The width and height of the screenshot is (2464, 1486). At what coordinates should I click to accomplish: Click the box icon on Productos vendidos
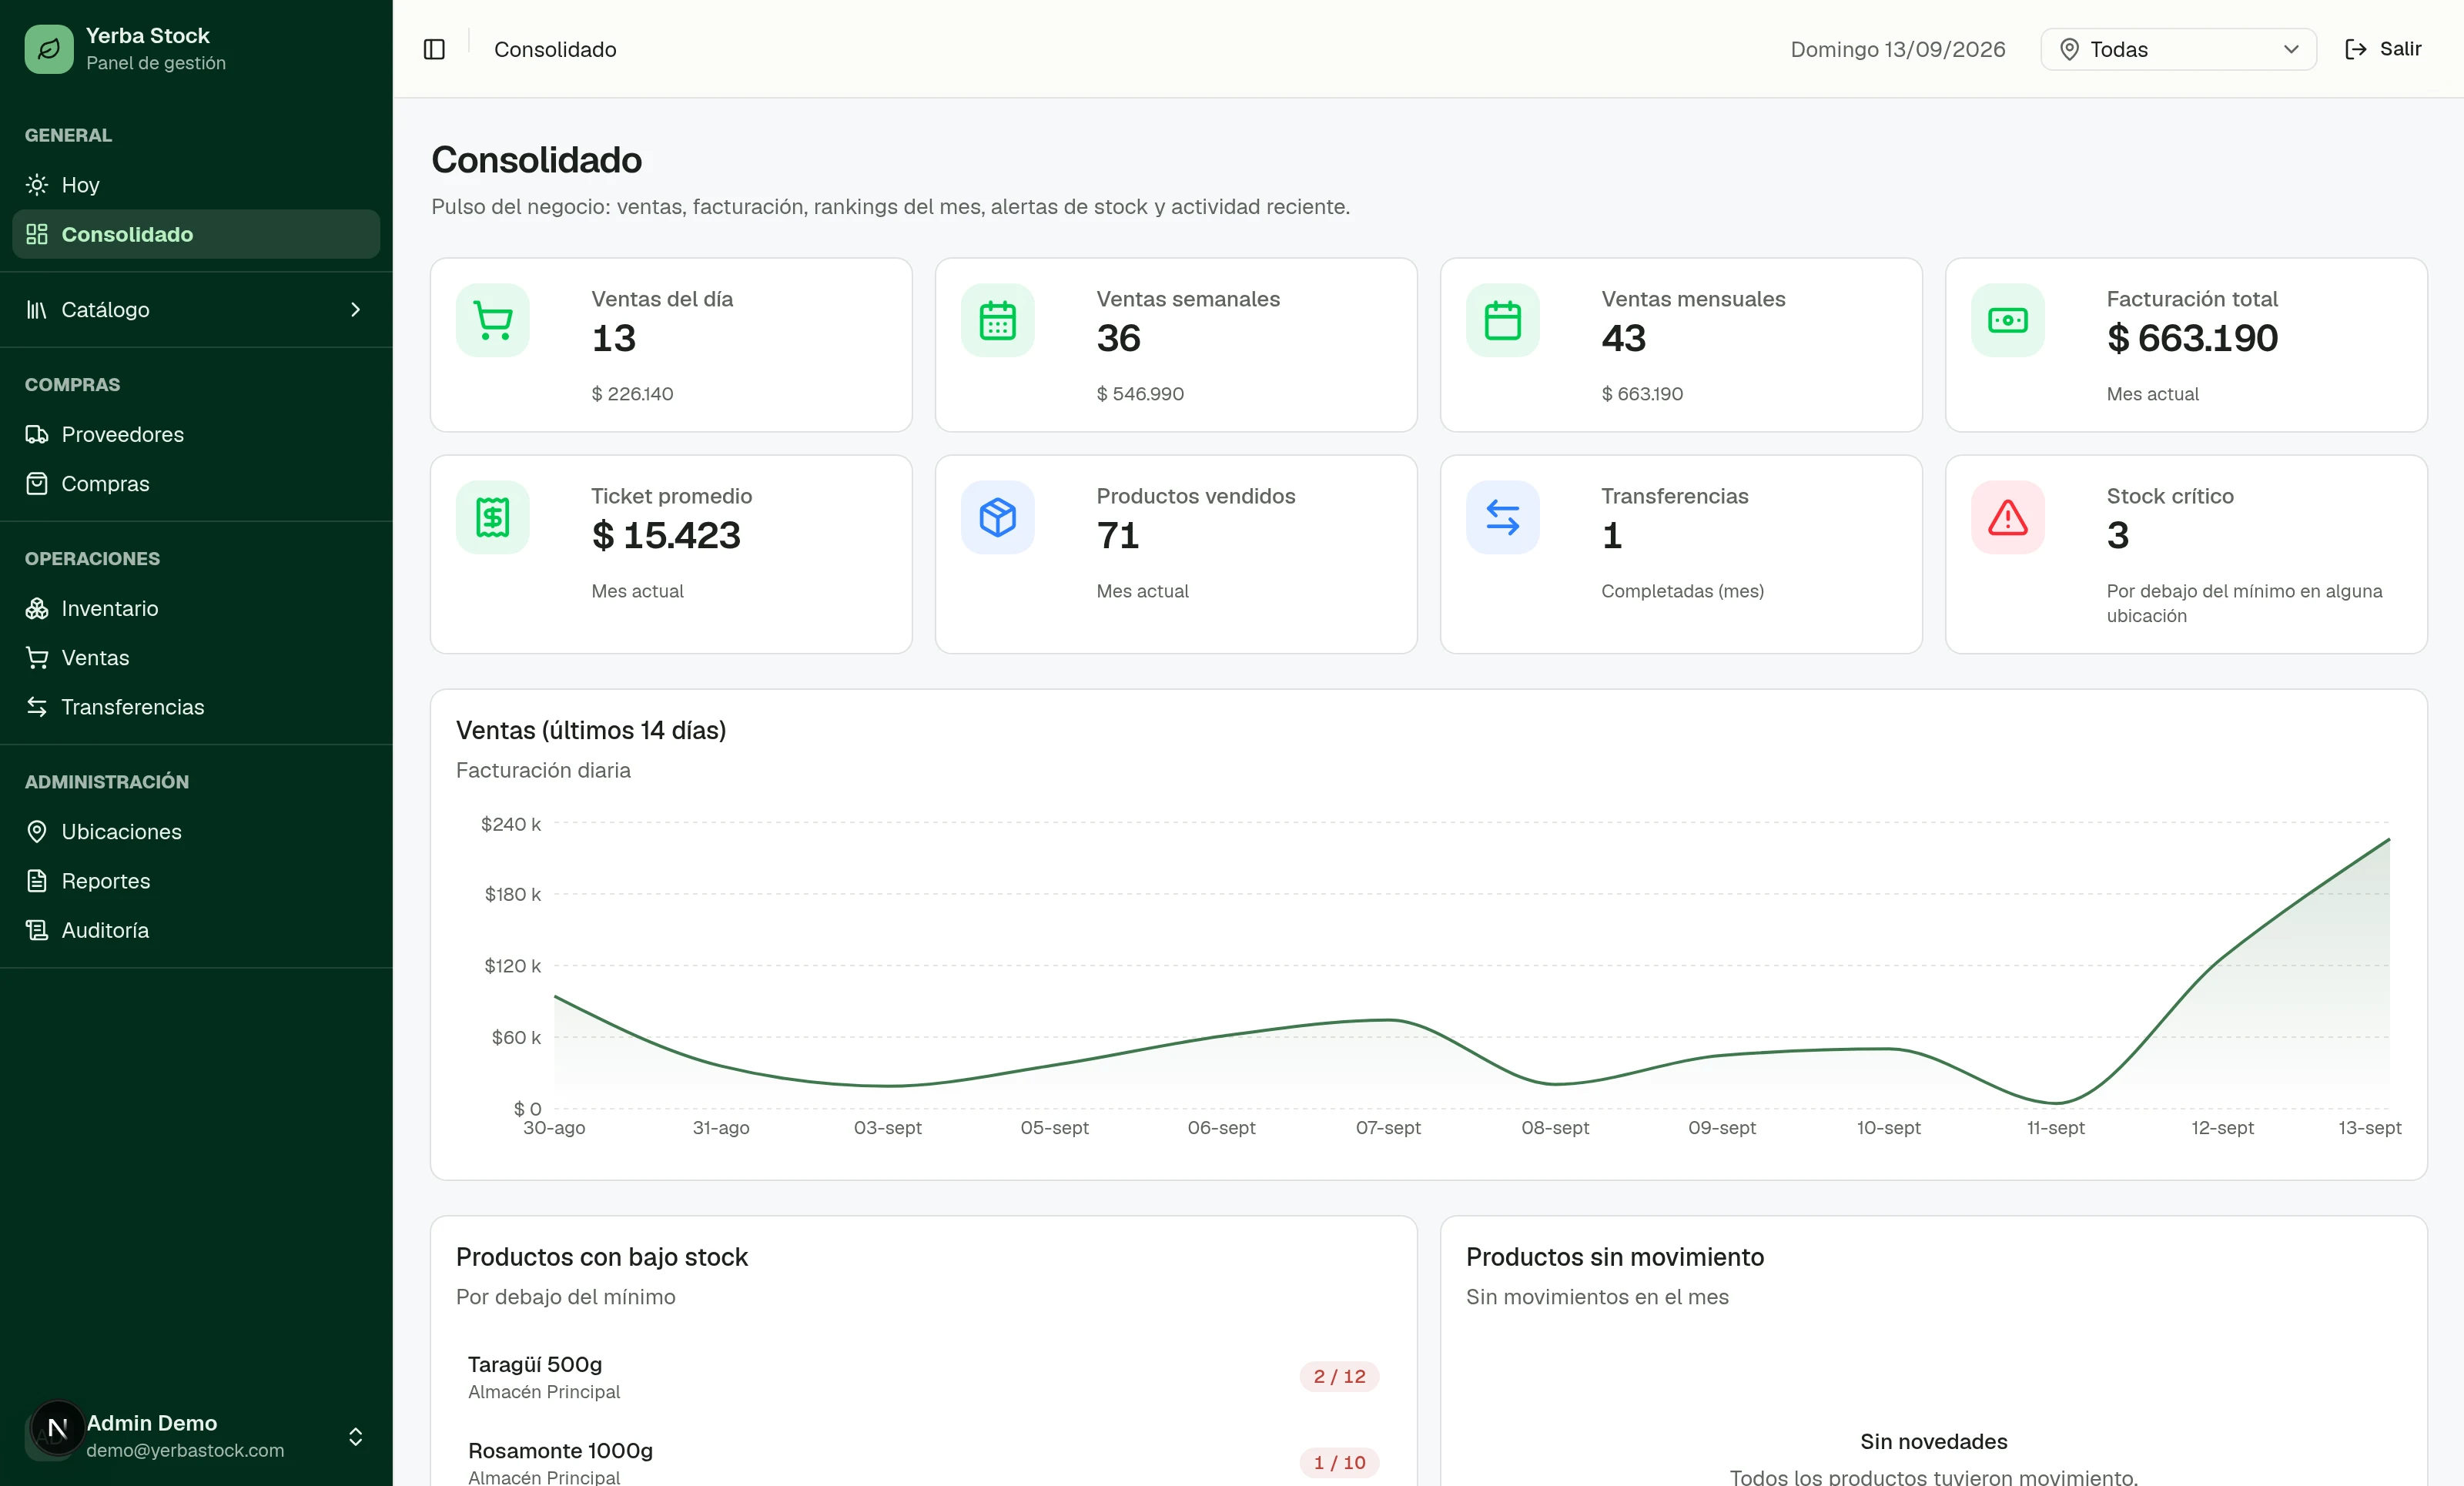(998, 517)
